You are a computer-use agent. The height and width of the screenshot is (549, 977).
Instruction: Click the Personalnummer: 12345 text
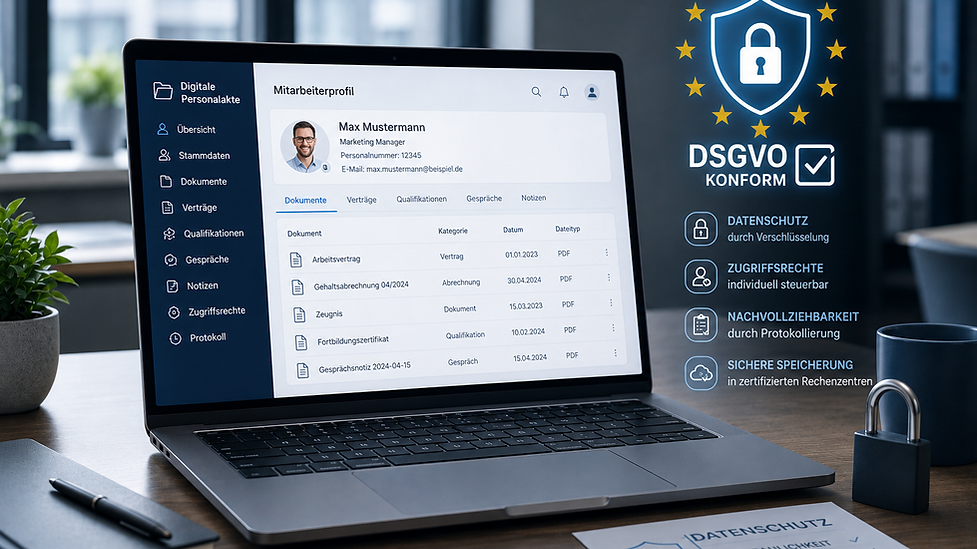381,155
